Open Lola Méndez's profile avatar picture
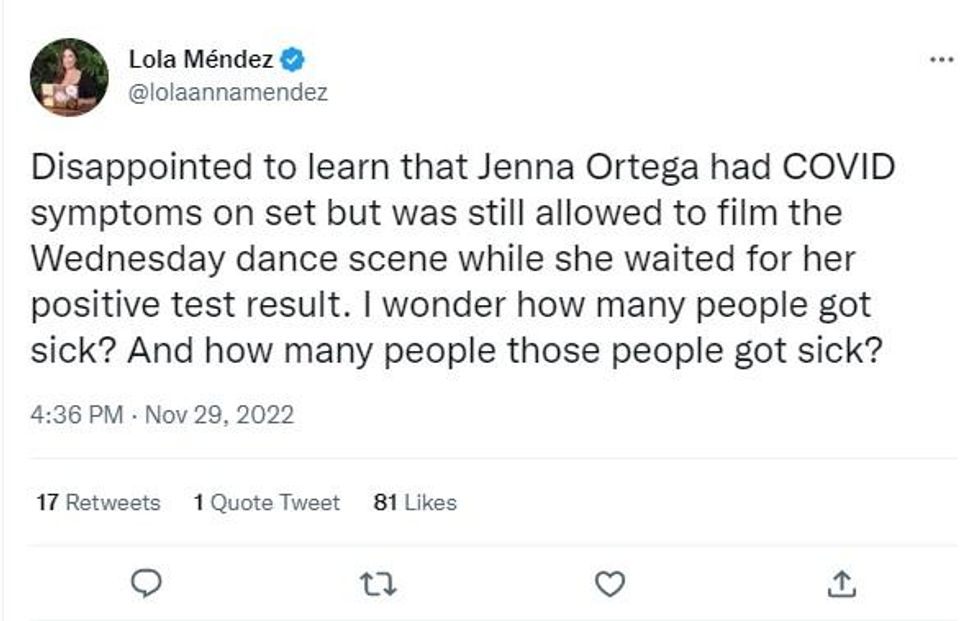Image resolution: width=980 pixels, height=621 pixels. pos(69,77)
